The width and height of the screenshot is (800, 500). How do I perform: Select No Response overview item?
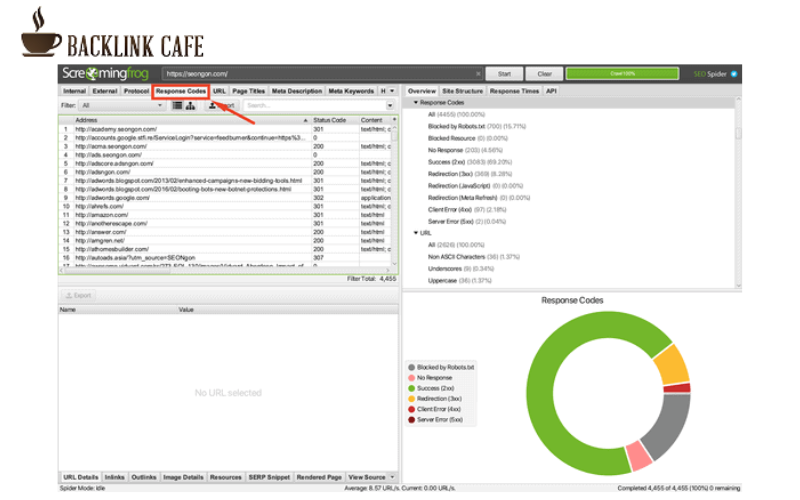pos(465,151)
